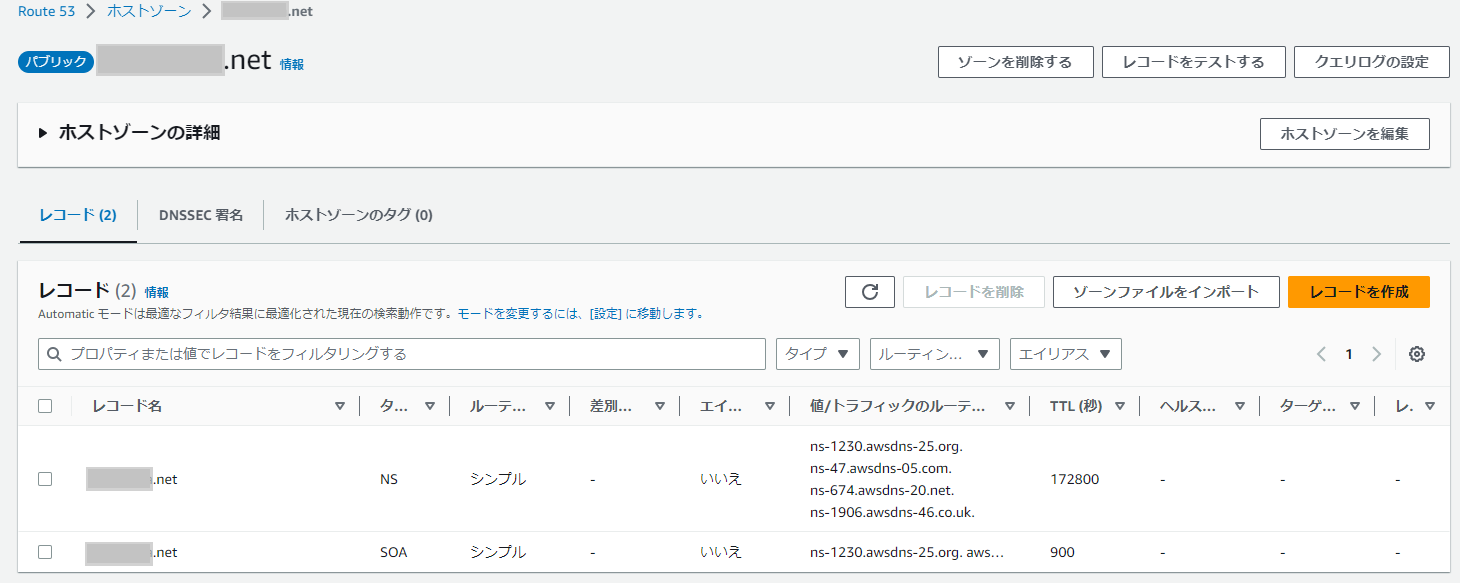Click ns-674.awsdns-20.net. value

[x=882, y=490]
